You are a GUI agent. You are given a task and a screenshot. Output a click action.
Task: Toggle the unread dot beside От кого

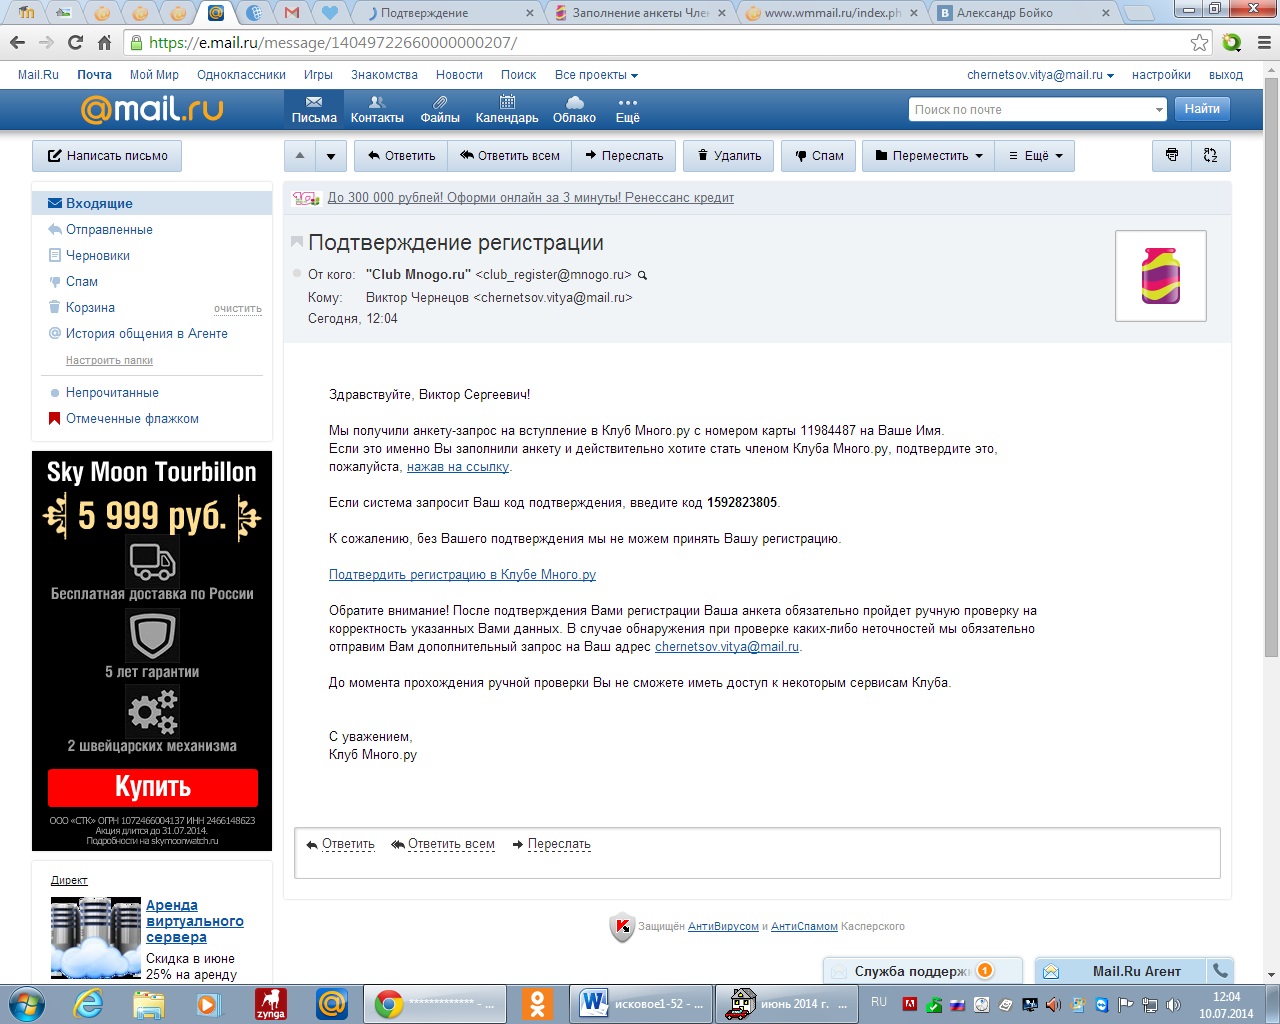pyautogui.click(x=297, y=274)
